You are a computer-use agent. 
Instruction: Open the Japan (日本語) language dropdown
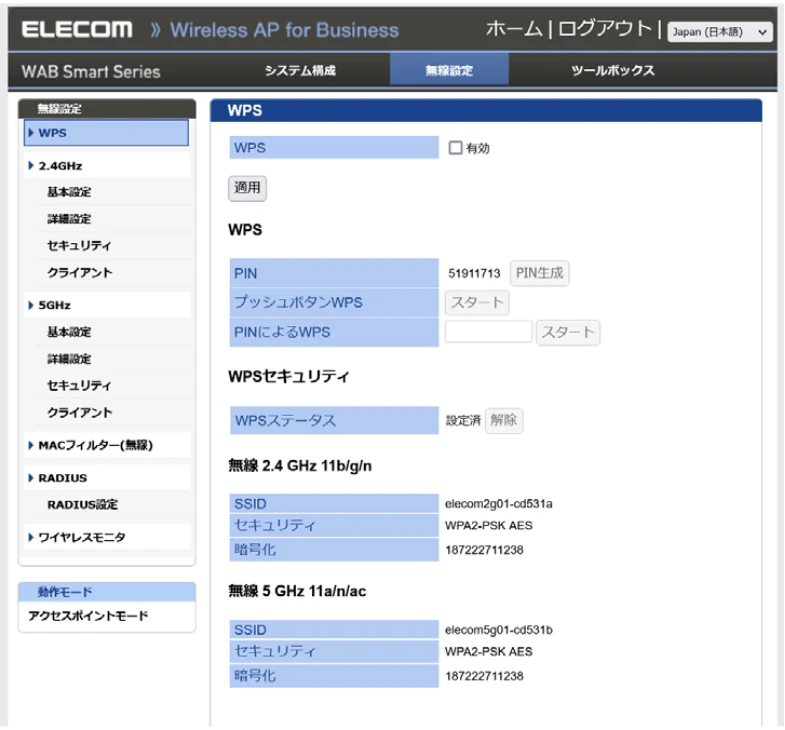[719, 32]
